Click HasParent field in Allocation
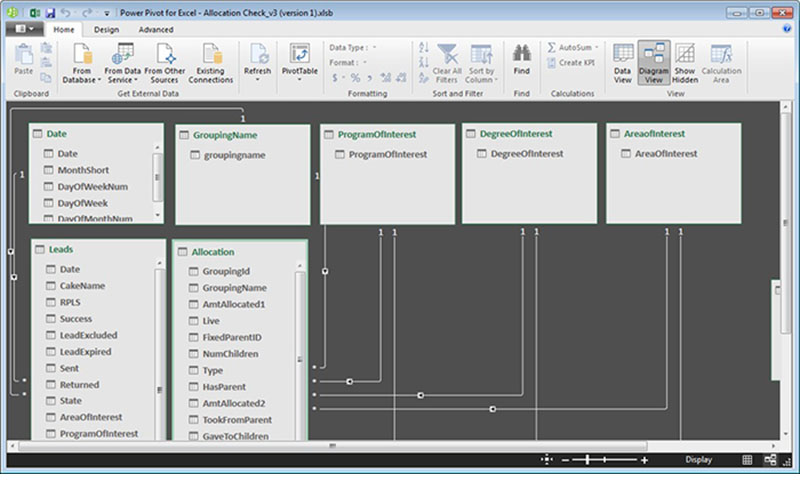This screenshot has width=800, height=500. 224,387
